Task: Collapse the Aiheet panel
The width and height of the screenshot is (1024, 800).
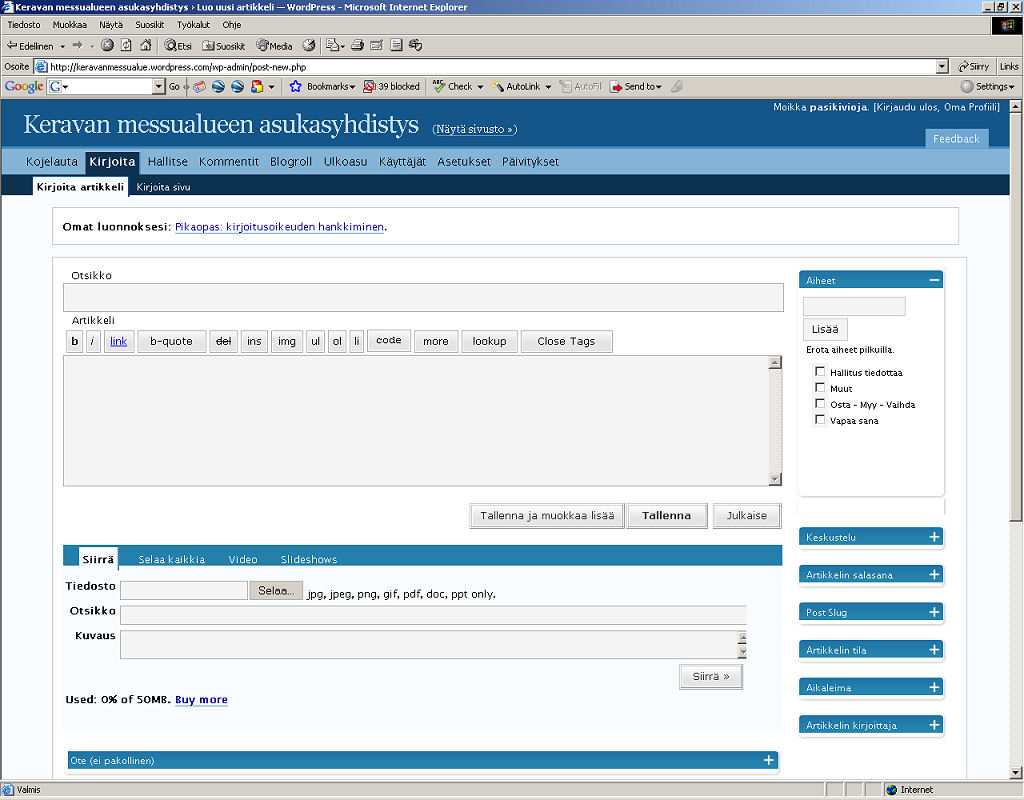Action: click(934, 280)
